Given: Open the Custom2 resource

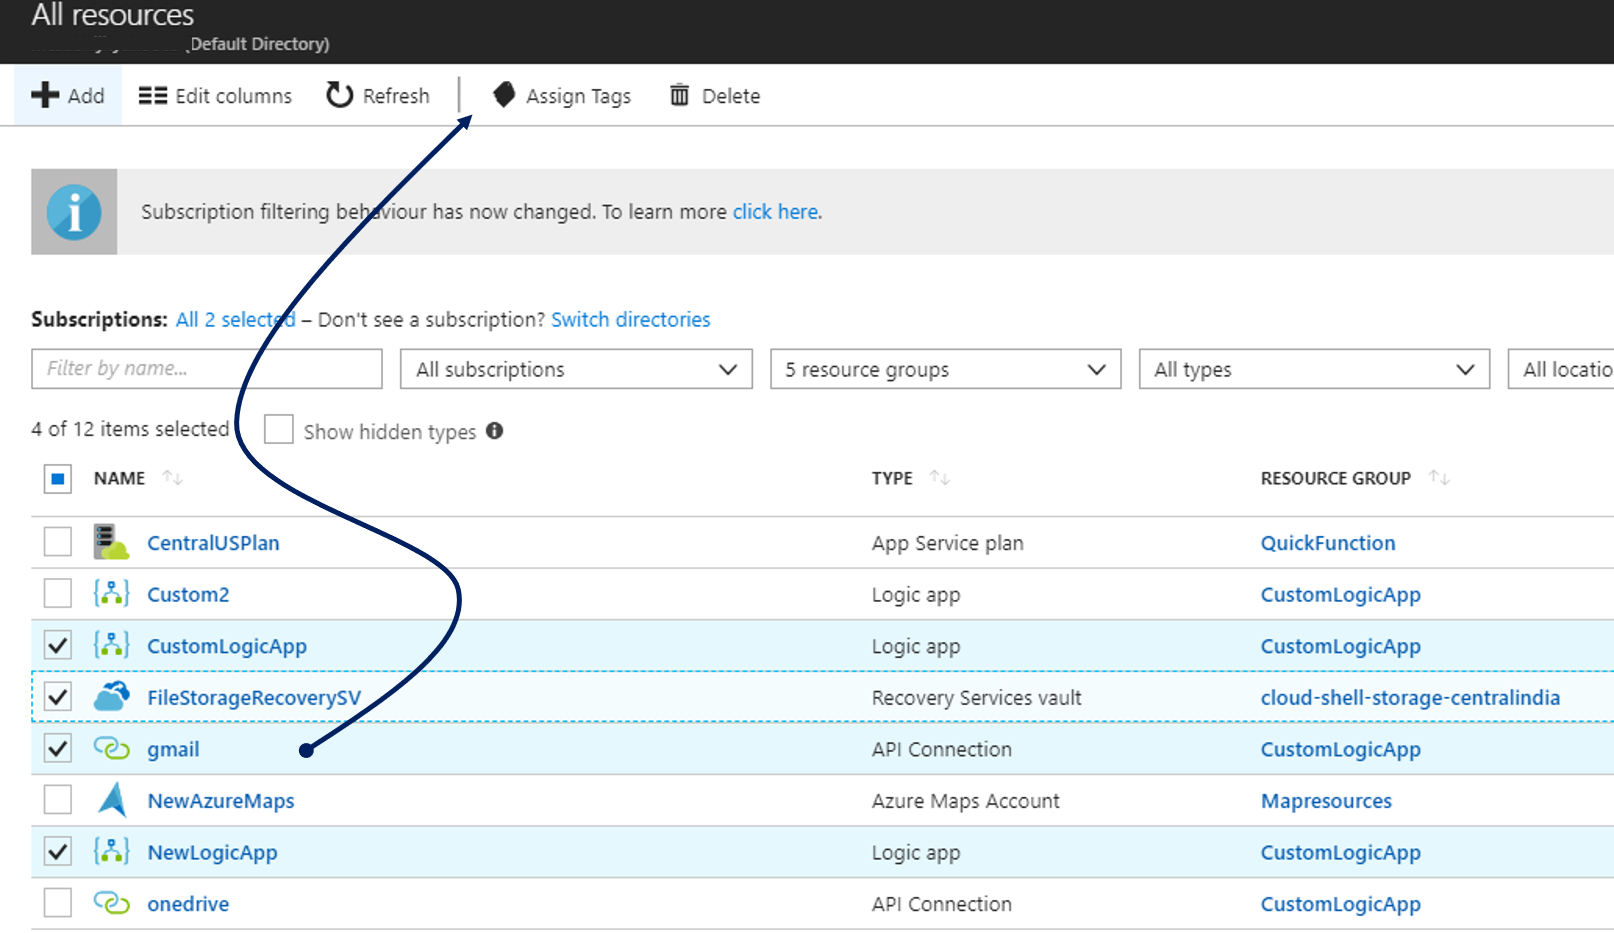Looking at the screenshot, I should pos(188,594).
